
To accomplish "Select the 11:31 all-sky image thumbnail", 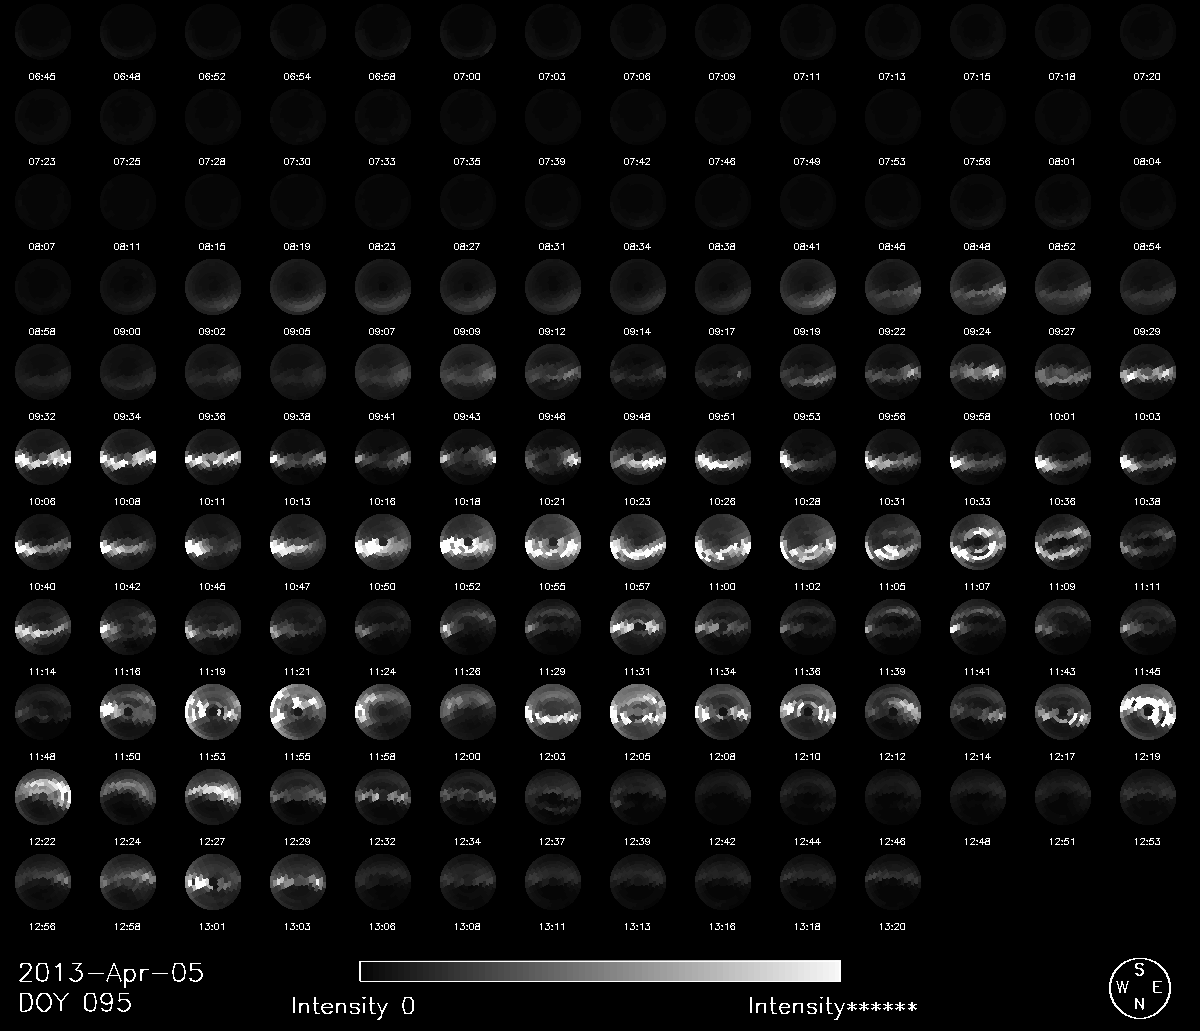I will point(638,627).
